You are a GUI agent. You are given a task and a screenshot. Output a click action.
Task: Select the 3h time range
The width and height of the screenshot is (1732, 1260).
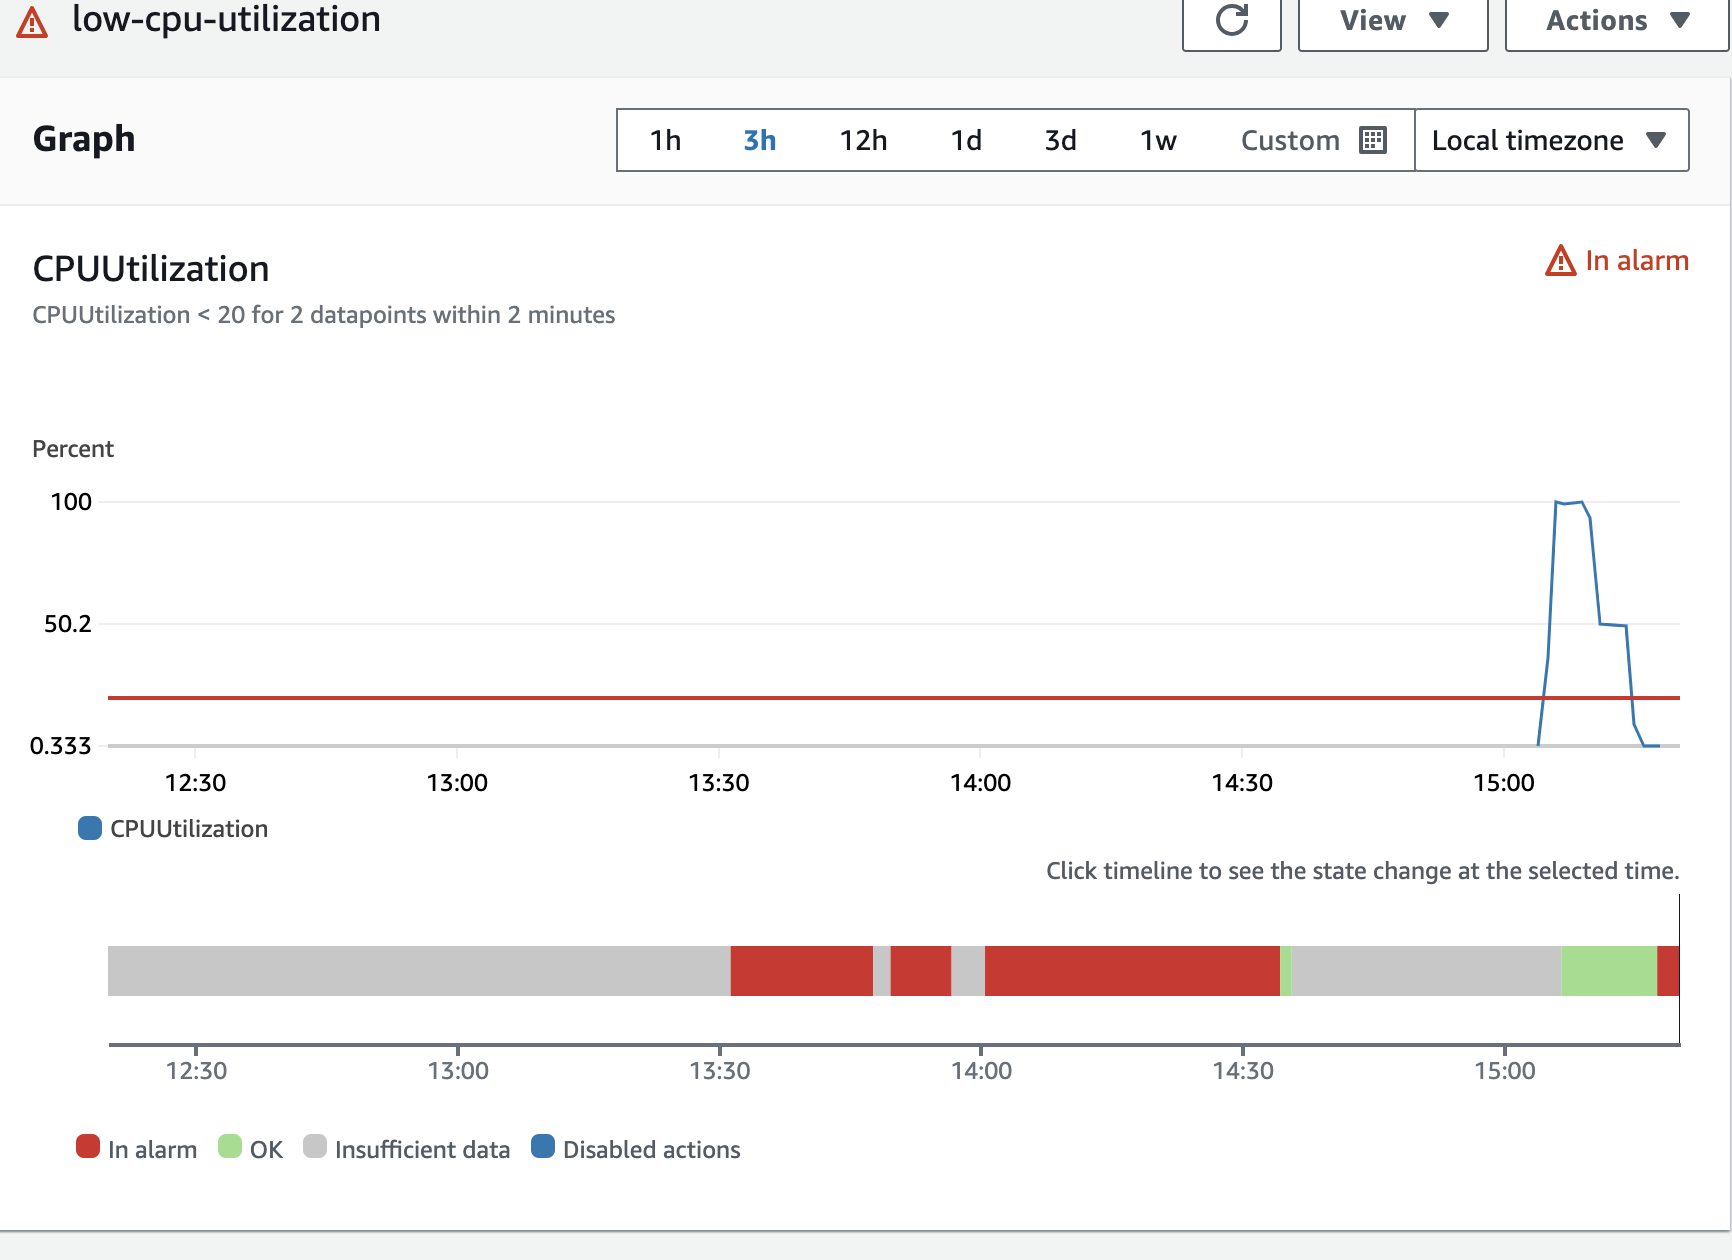[x=759, y=140]
